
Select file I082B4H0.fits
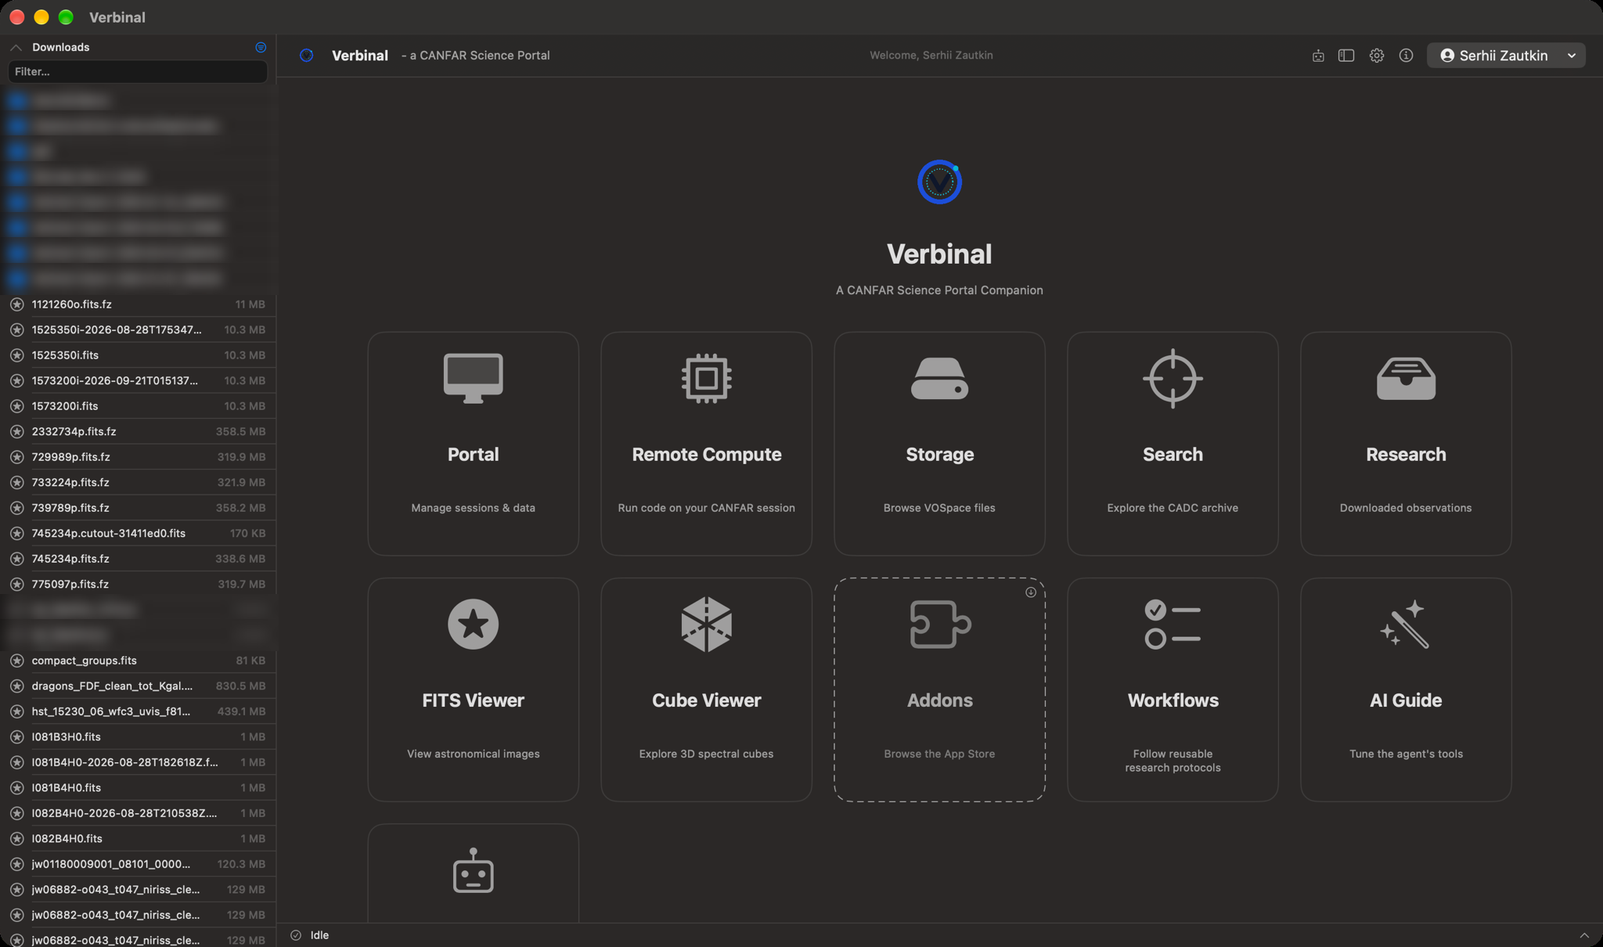click(x=138, y=838)
